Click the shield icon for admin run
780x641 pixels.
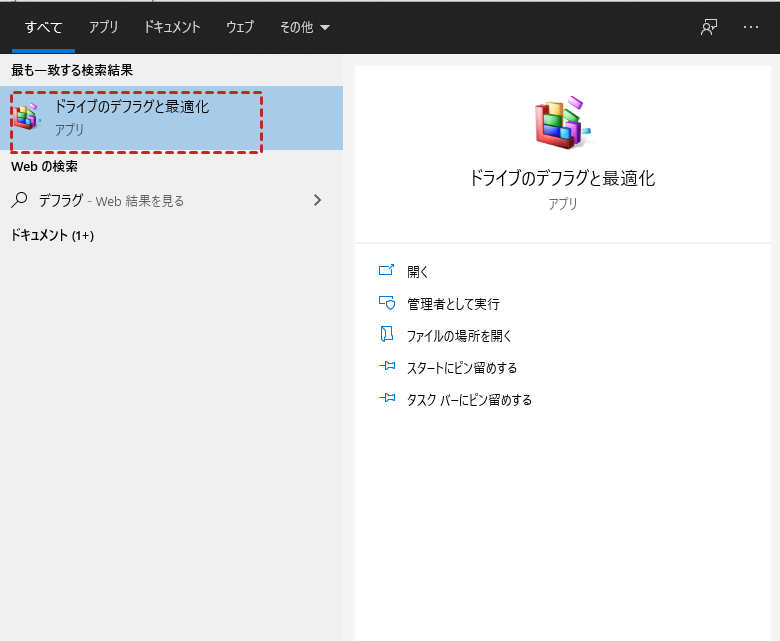click(387, 302)
